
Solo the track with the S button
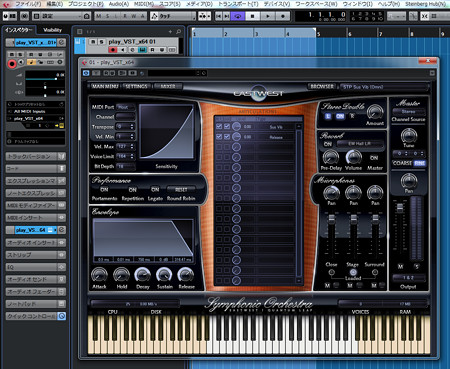[x=102, y=42]
